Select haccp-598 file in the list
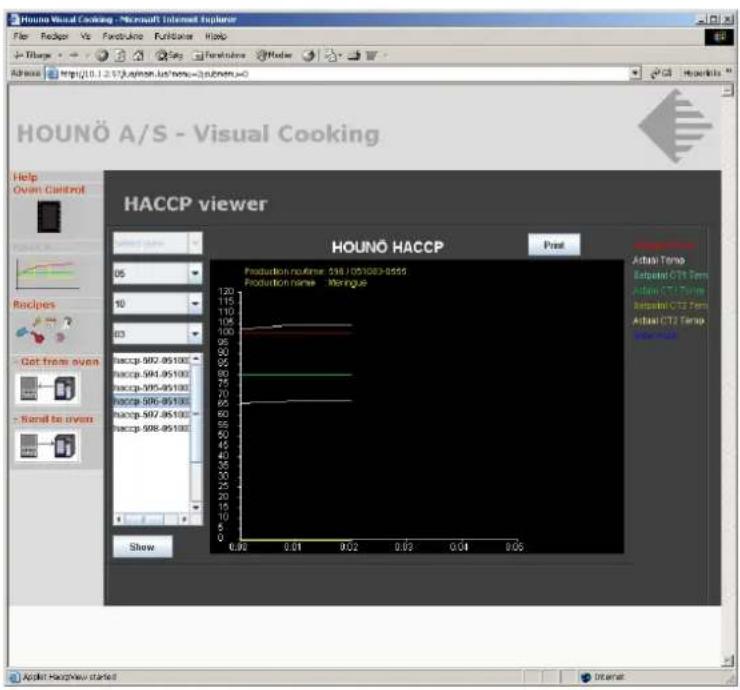Image resolution: width=740 pixels, height=690 pixels. pos(151,428)
